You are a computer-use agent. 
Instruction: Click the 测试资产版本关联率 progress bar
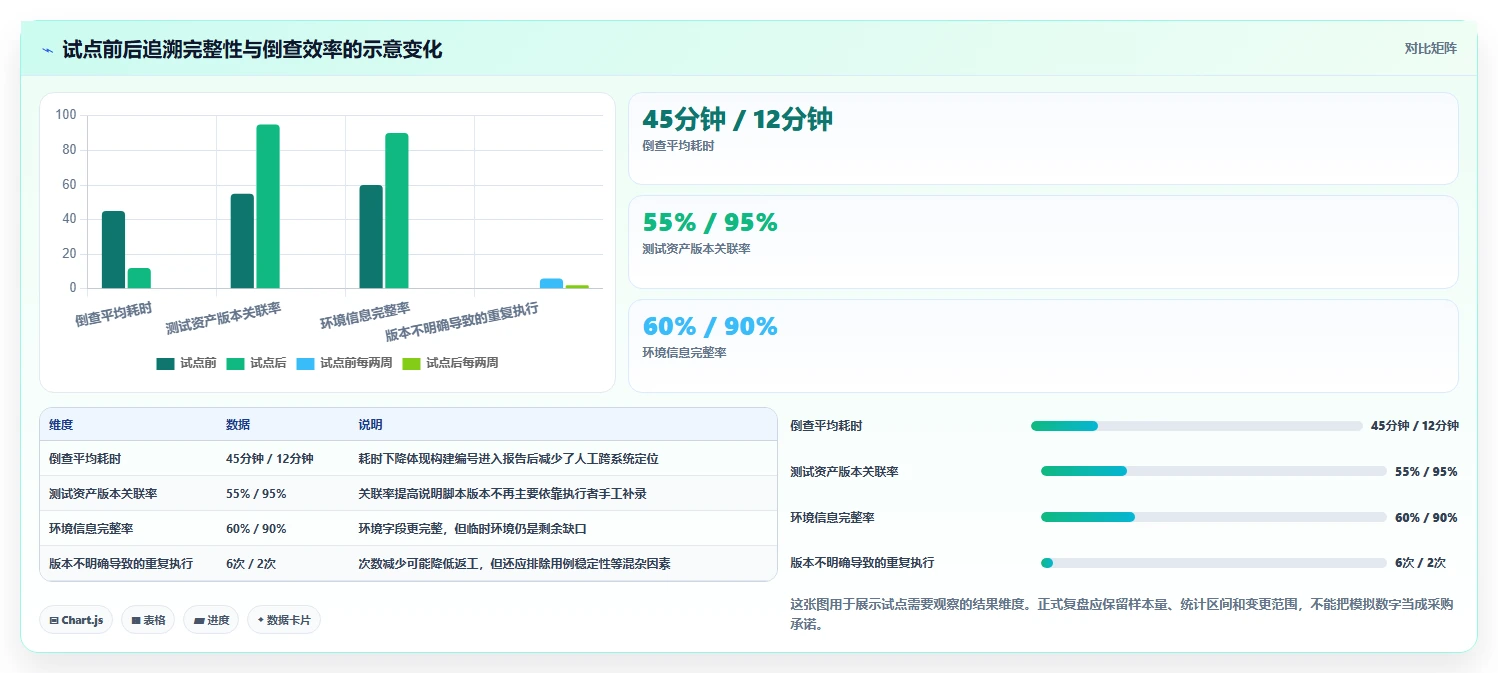coord(1214,471)
